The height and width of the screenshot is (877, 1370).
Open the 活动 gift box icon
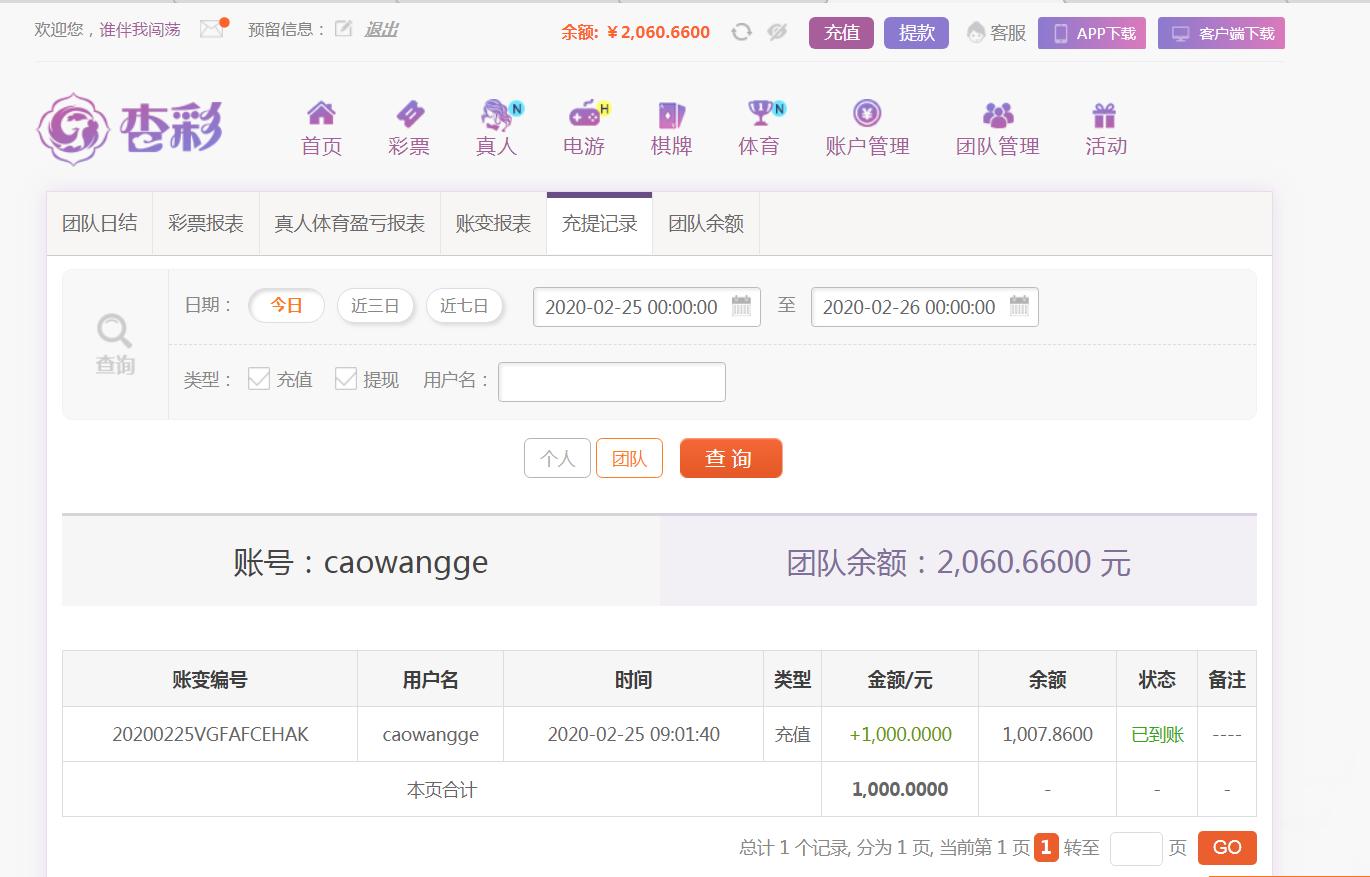1104,114
